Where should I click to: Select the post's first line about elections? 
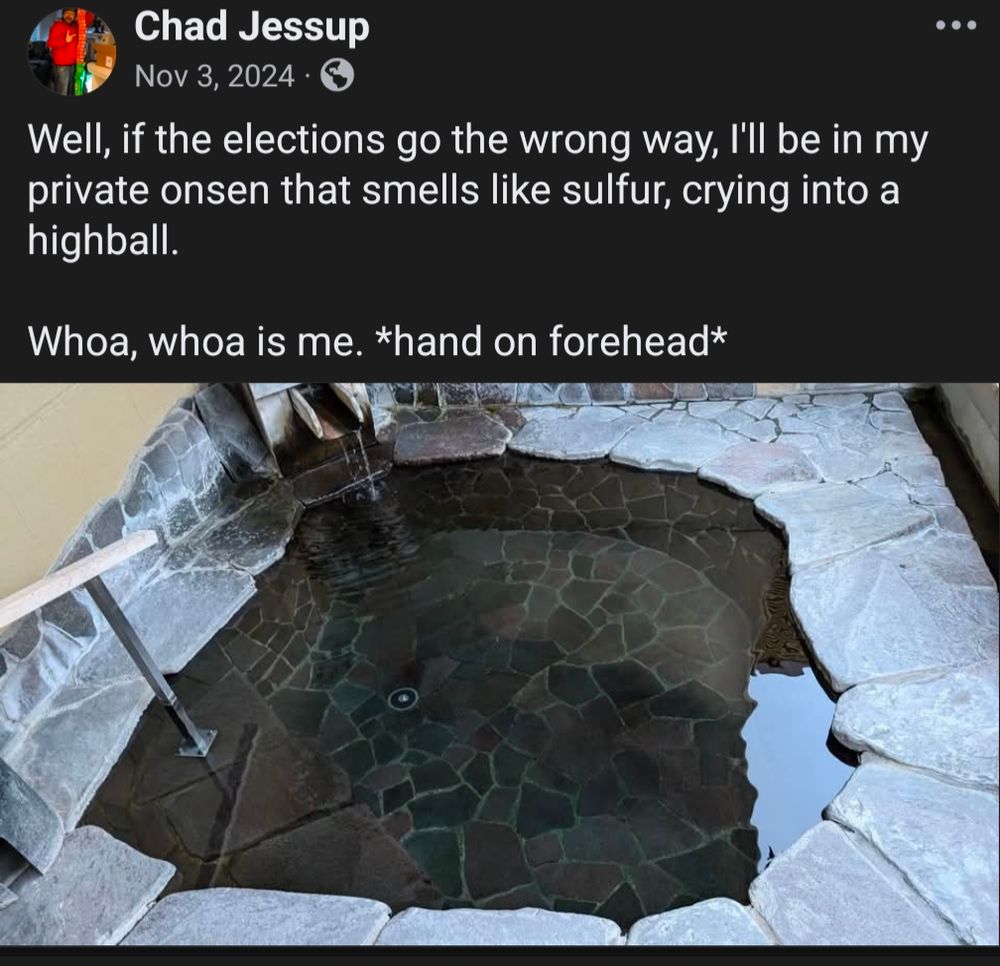pyautogui.click(x=477, y=140)
